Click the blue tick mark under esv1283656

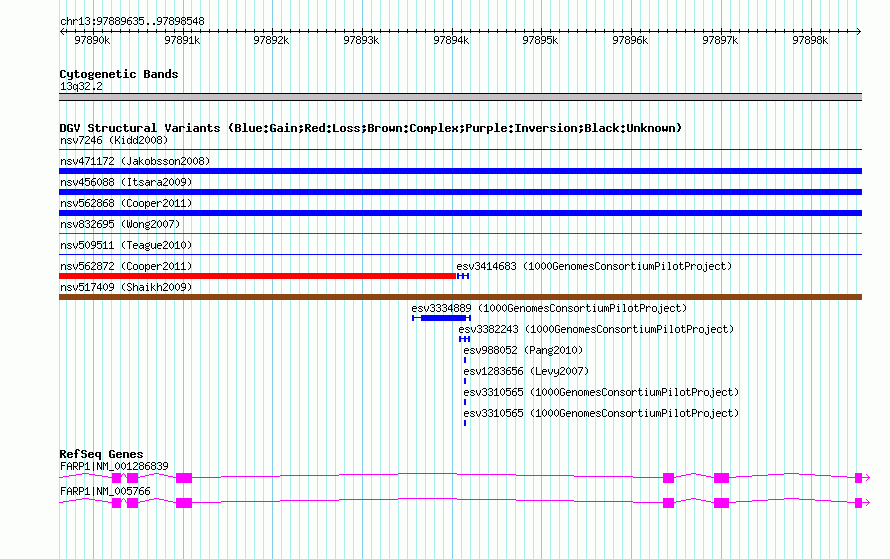[465, 381]
